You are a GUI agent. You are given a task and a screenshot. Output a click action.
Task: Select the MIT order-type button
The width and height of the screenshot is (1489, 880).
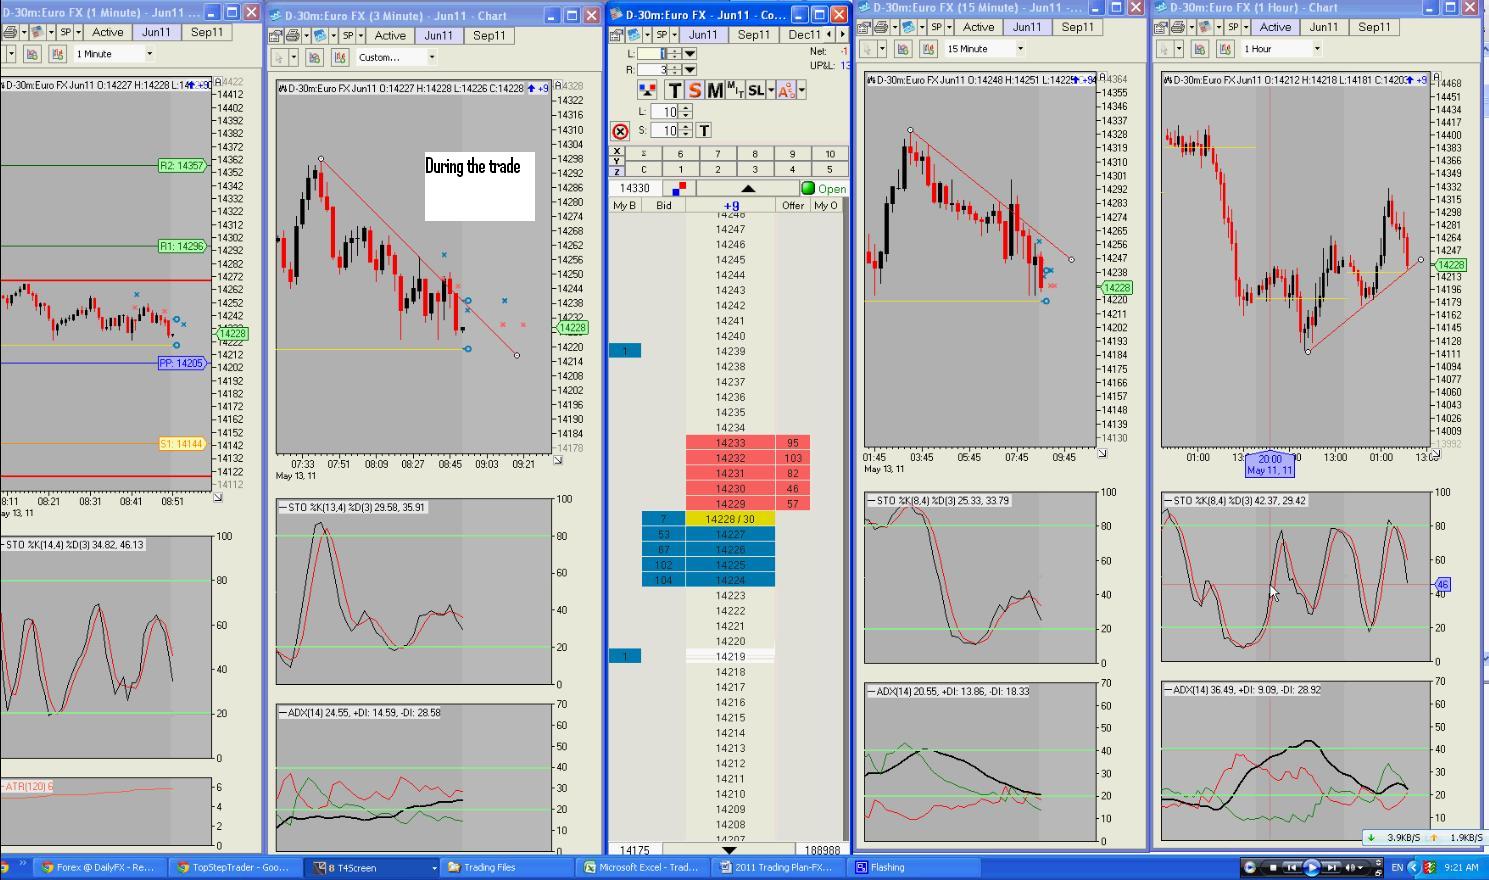[735, 90]
